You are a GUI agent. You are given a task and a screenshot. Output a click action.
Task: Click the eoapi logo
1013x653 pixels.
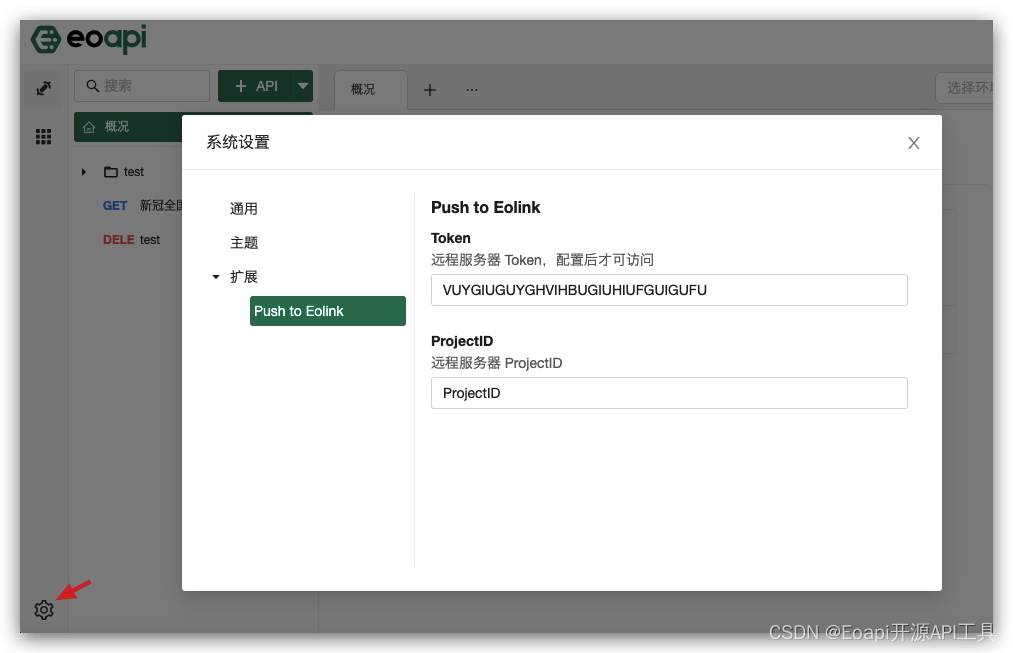click(x=89, y=39)
